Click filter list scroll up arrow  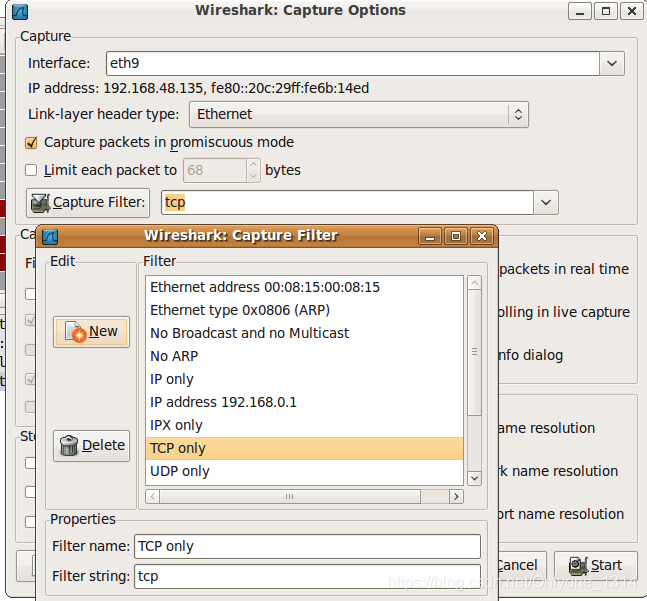click(x=475, y=283)
